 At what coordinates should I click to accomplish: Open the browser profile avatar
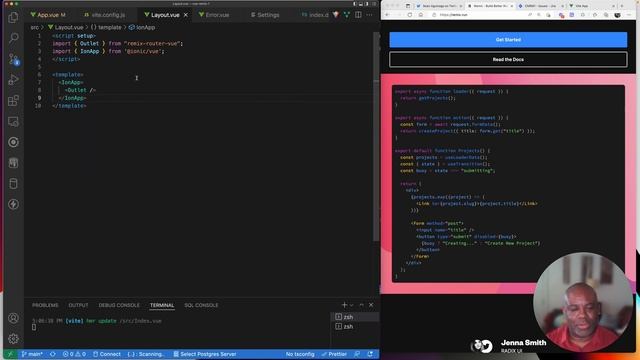pos(618,15)
